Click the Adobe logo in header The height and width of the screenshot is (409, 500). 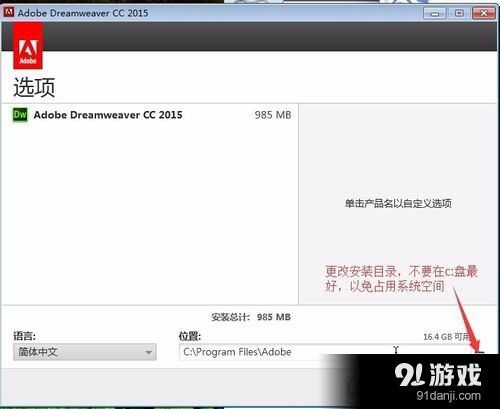(x=28, y=46)
